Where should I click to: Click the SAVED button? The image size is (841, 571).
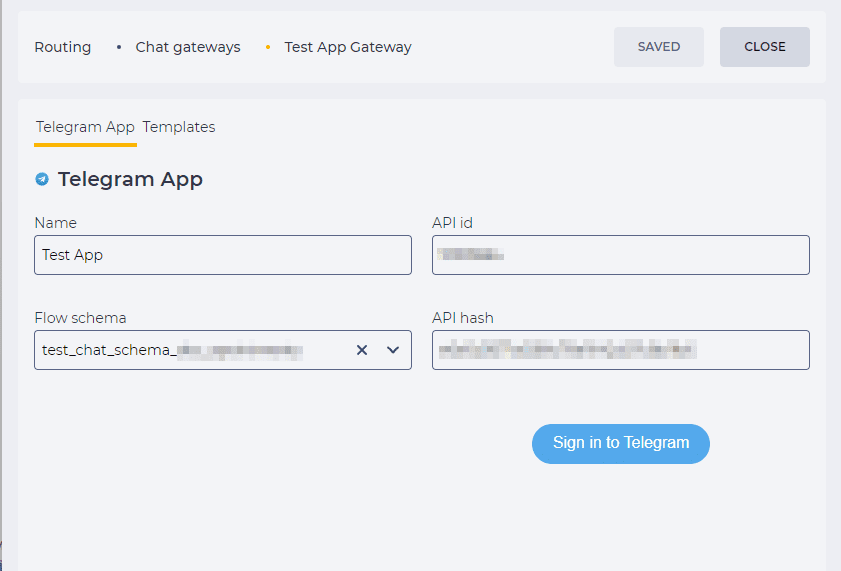click(x=659, y=47)
